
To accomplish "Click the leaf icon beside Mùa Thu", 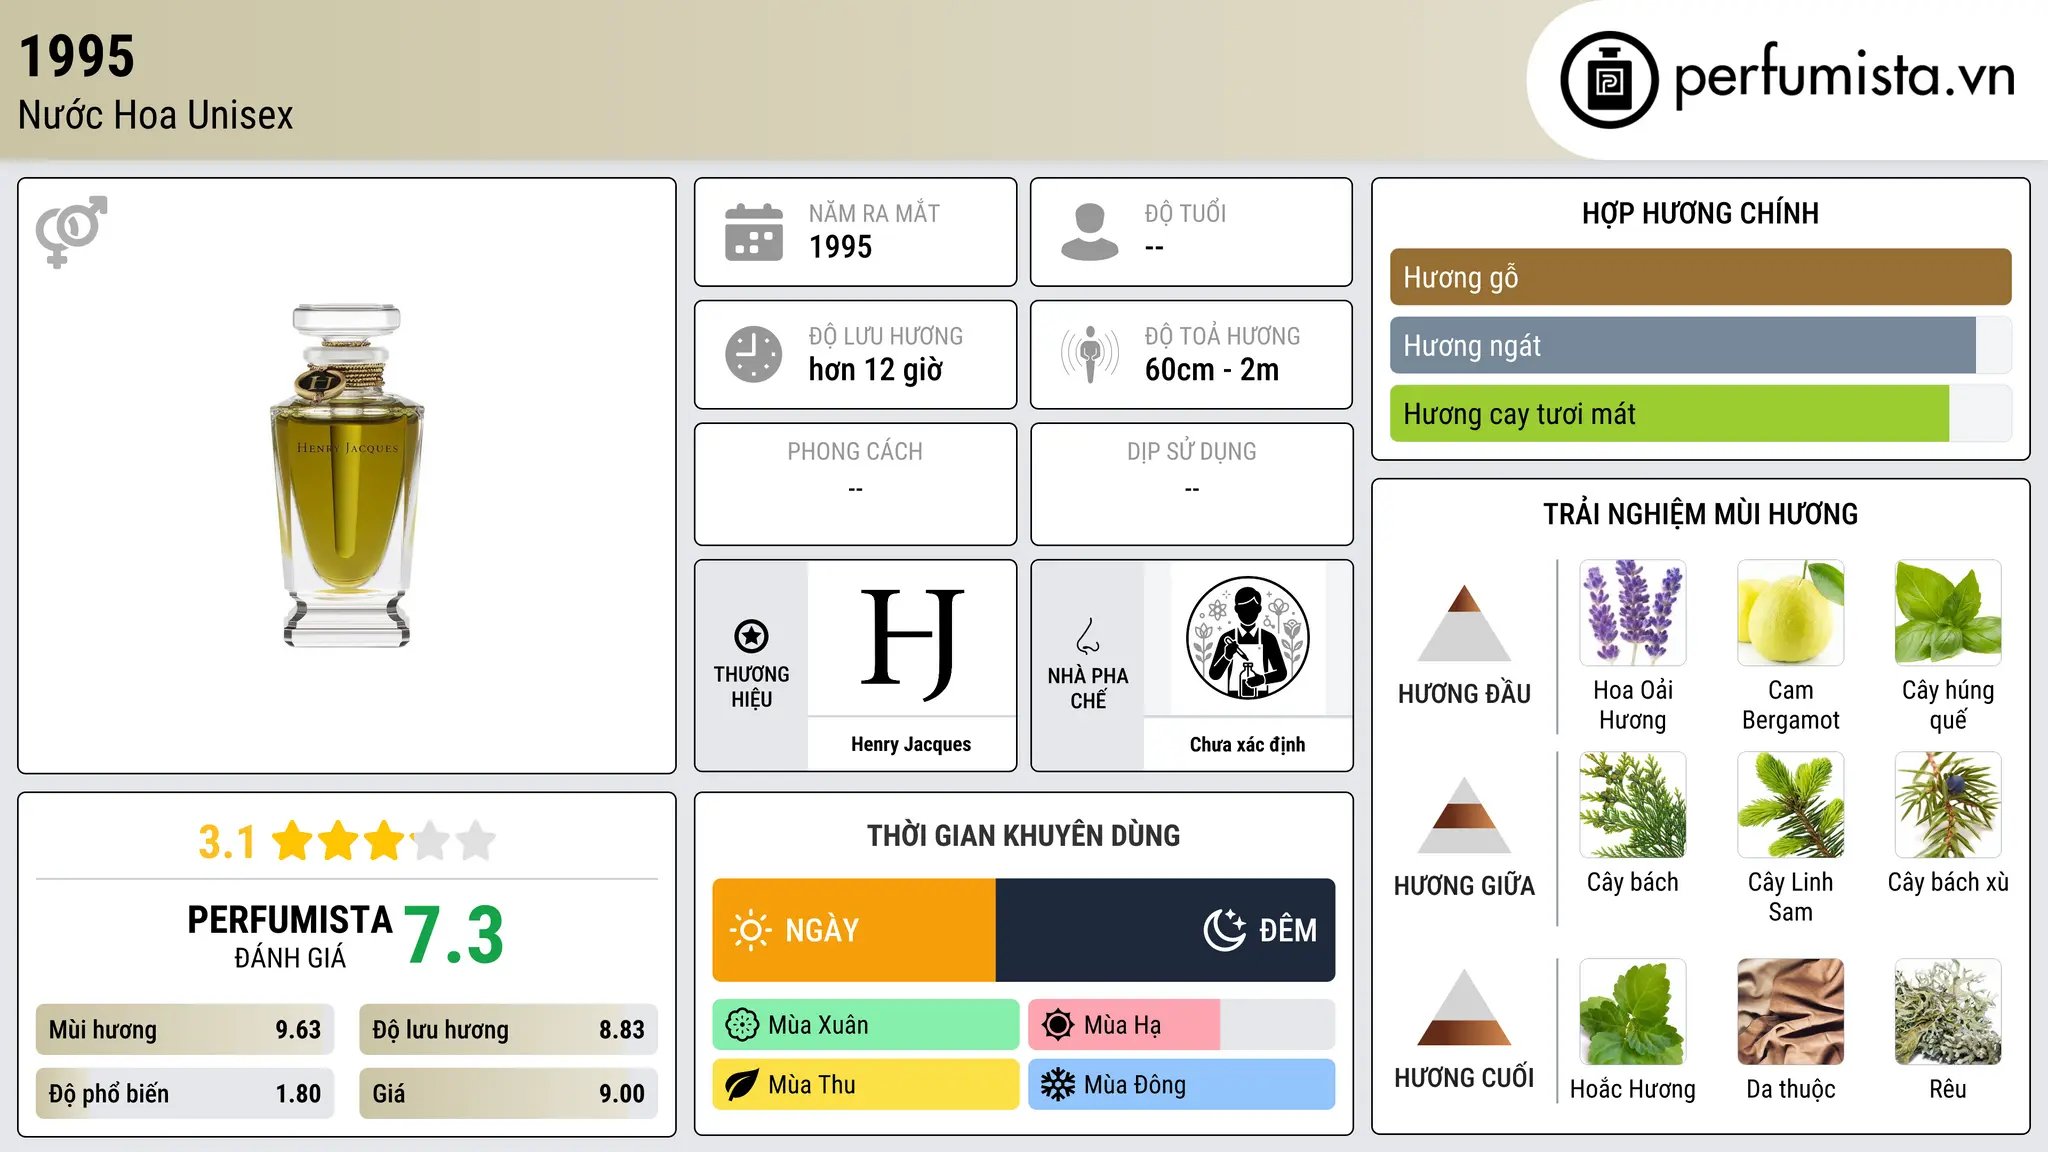I will (x=742, y=1085).
